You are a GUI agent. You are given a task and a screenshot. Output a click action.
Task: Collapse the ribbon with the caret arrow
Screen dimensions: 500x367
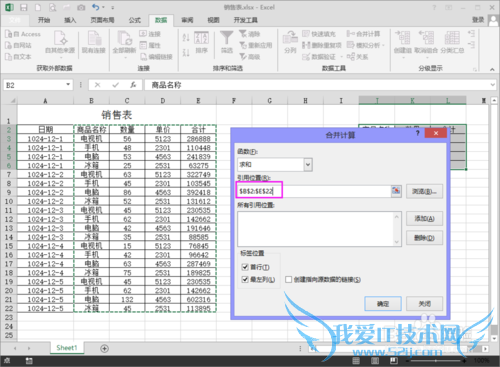[x=492, y=69]
